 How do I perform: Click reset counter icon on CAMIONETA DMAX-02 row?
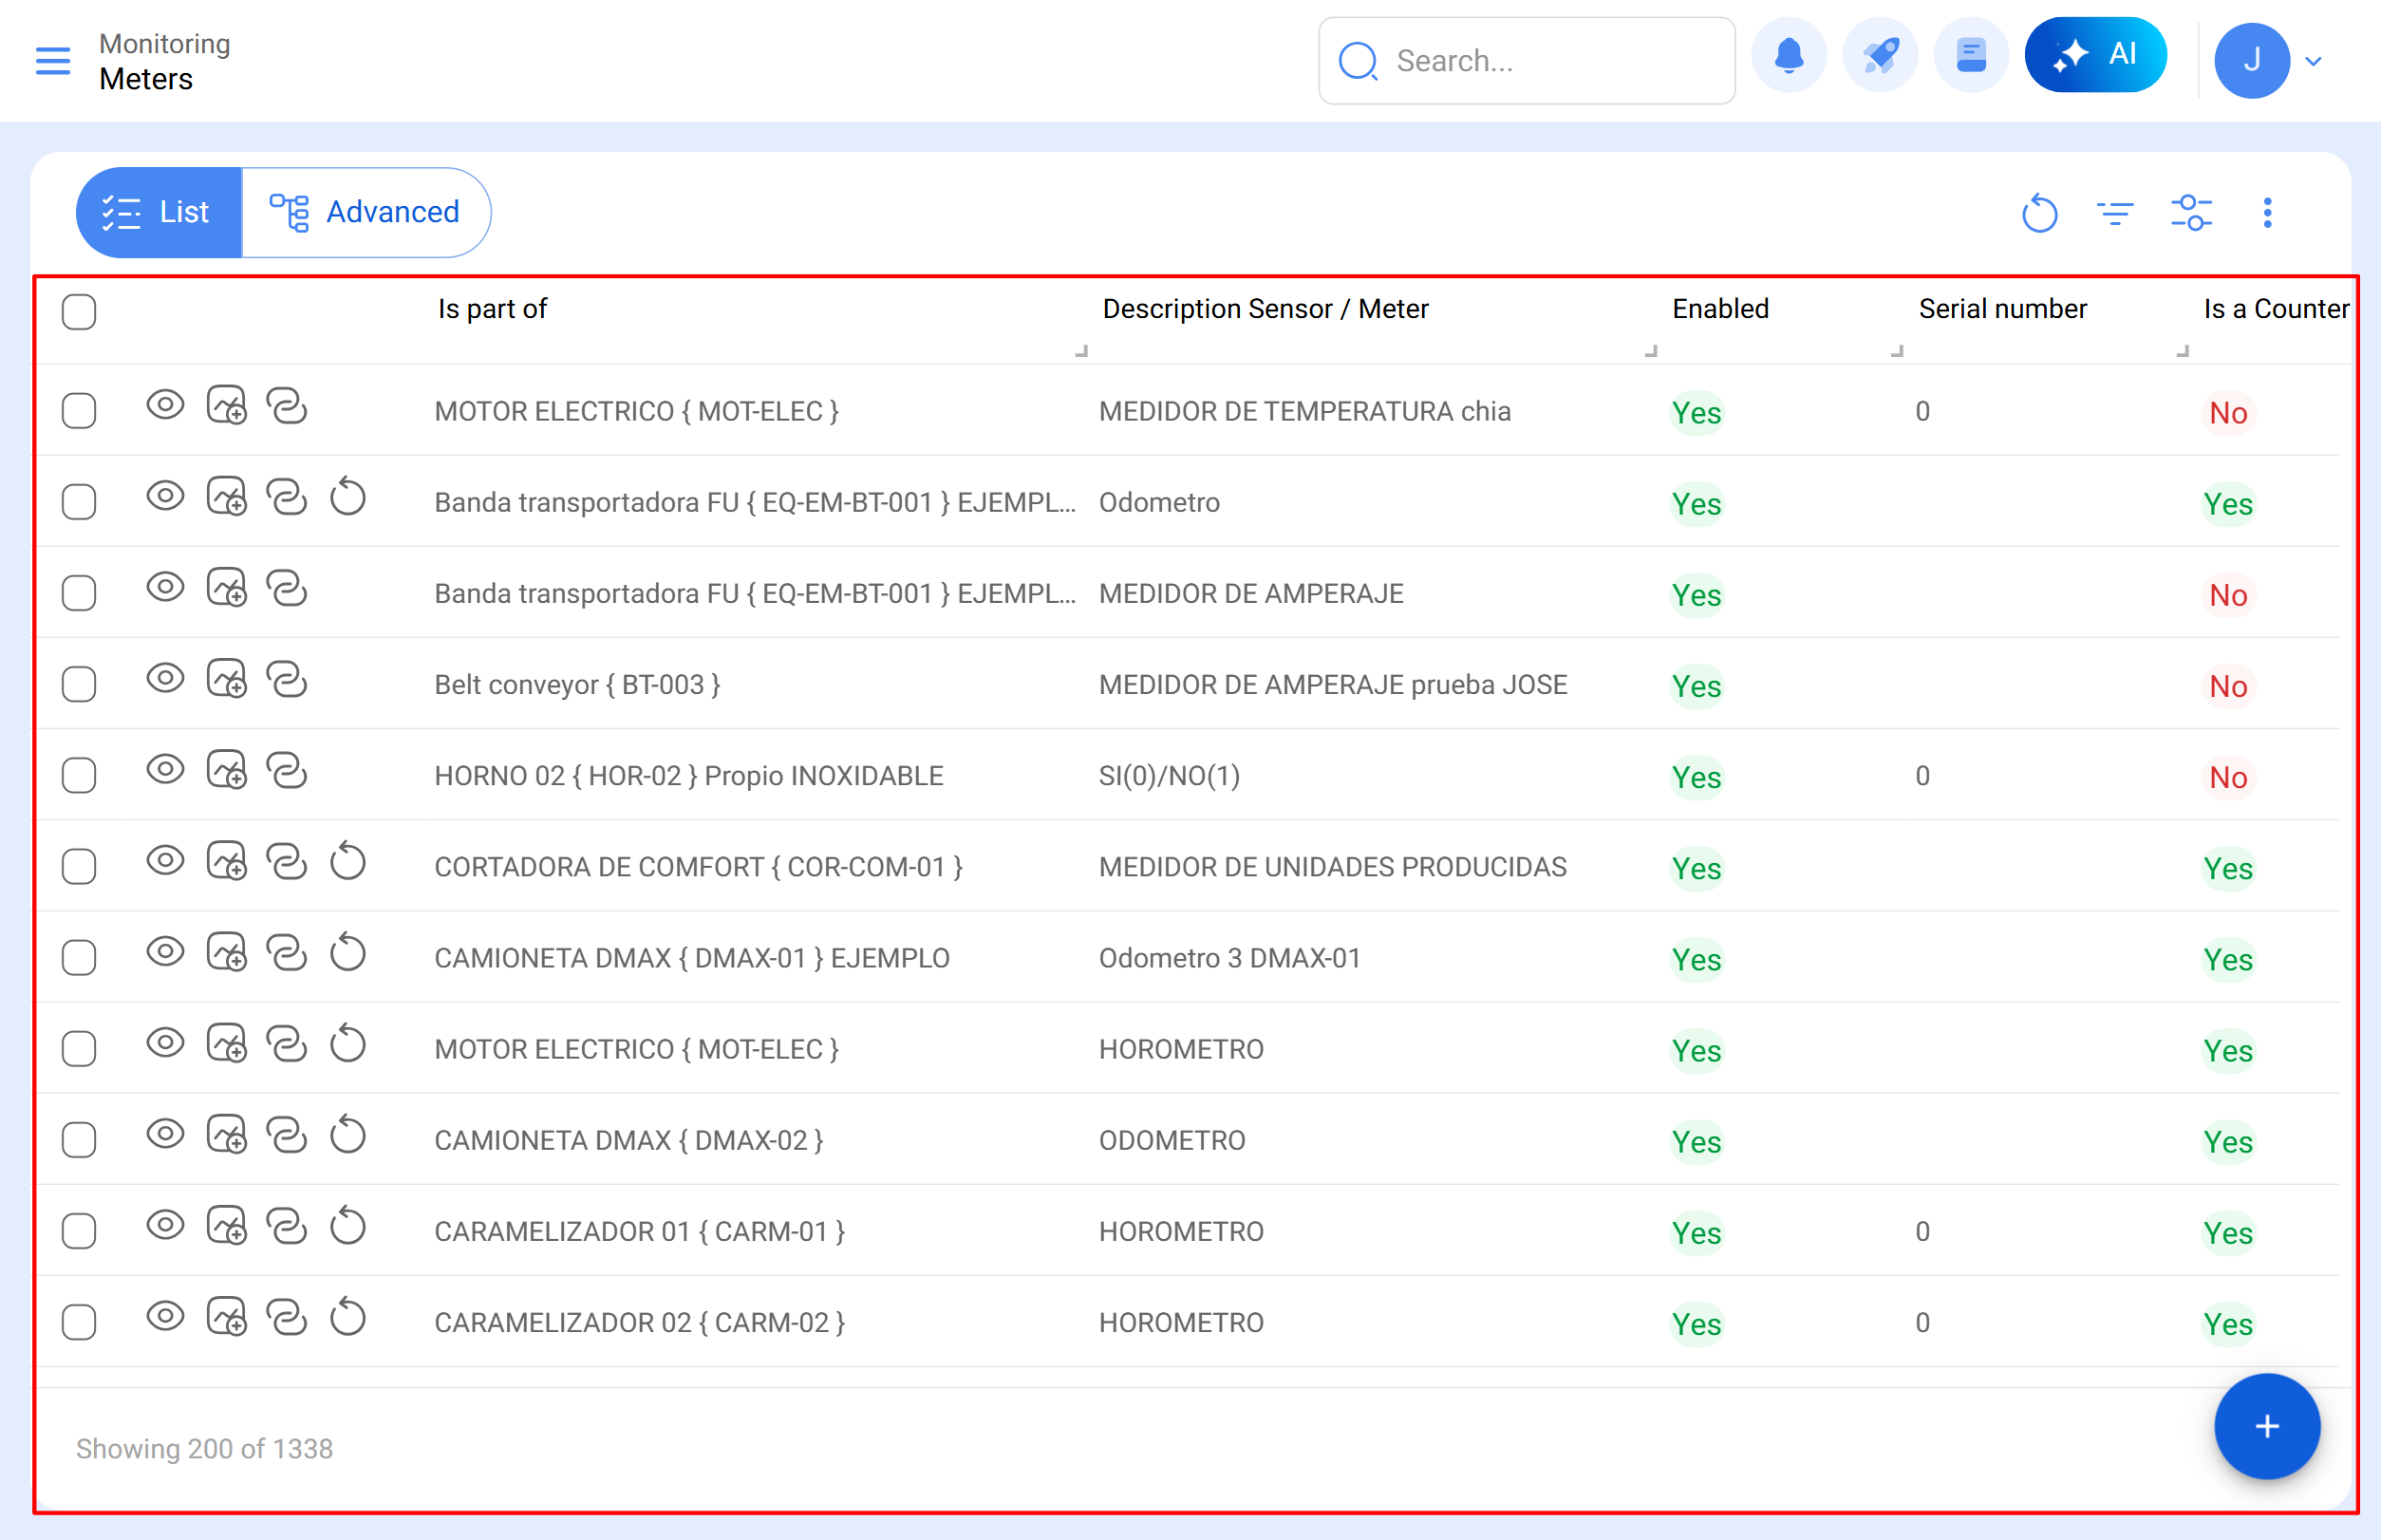tap(347, 1136)
